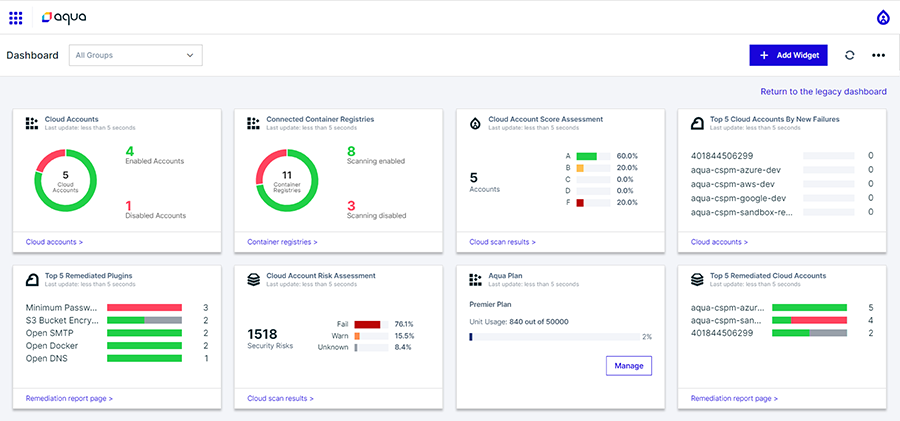Click the Add Widget button
900x421 pixels.
coord(788,55)
